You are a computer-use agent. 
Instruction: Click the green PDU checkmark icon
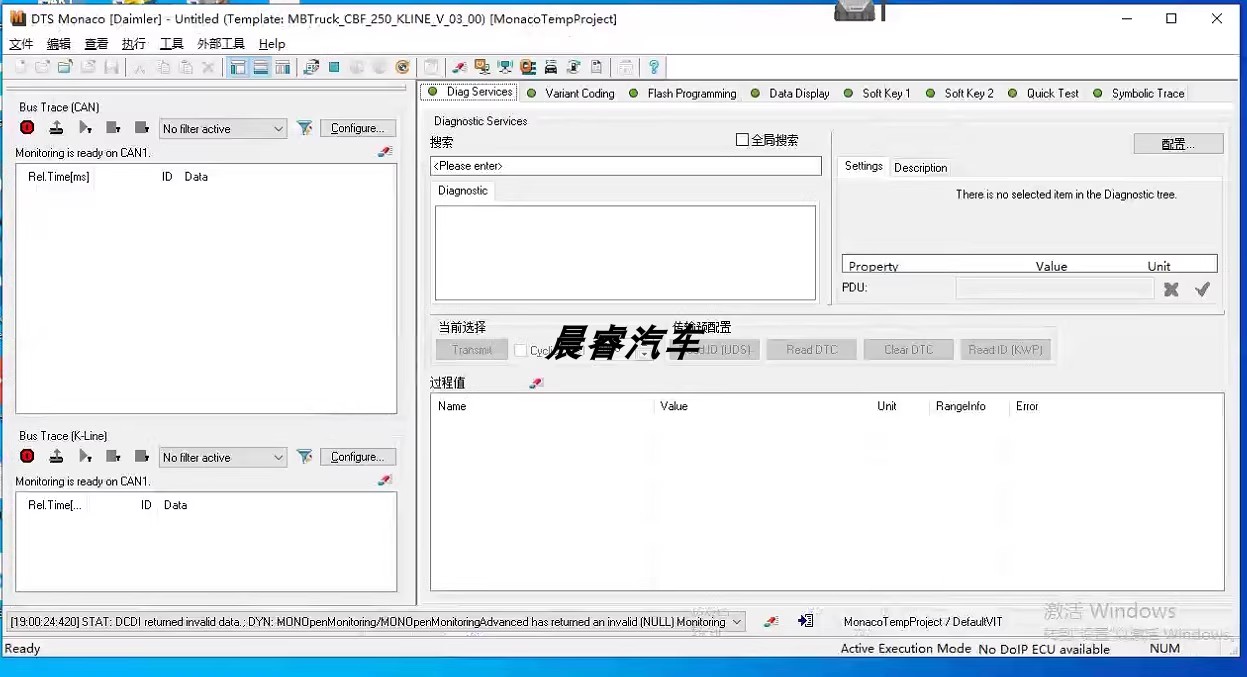[1202, 289]
